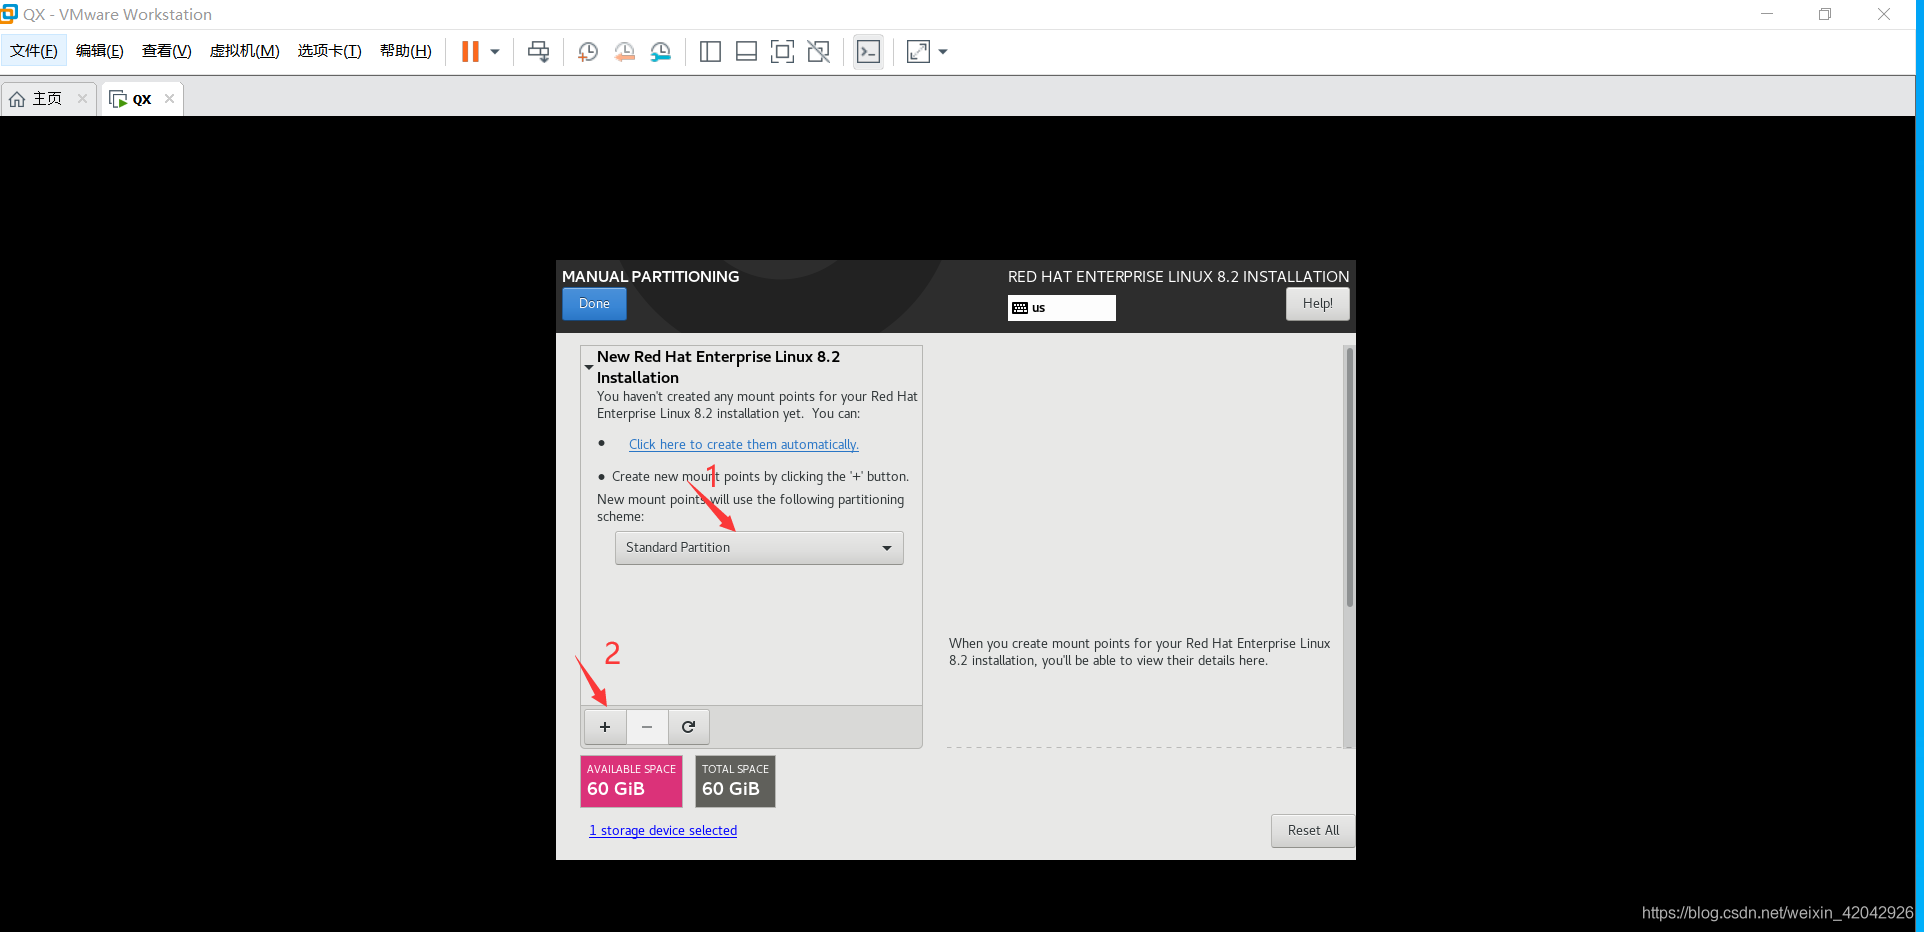Click the RED HAT ENTERPRISE LINUX 8.2 INSTALLATION title
Image resolution: width=1924 pixels, height=932 pixels.
pyautogui.click(x=1178, y=277)
